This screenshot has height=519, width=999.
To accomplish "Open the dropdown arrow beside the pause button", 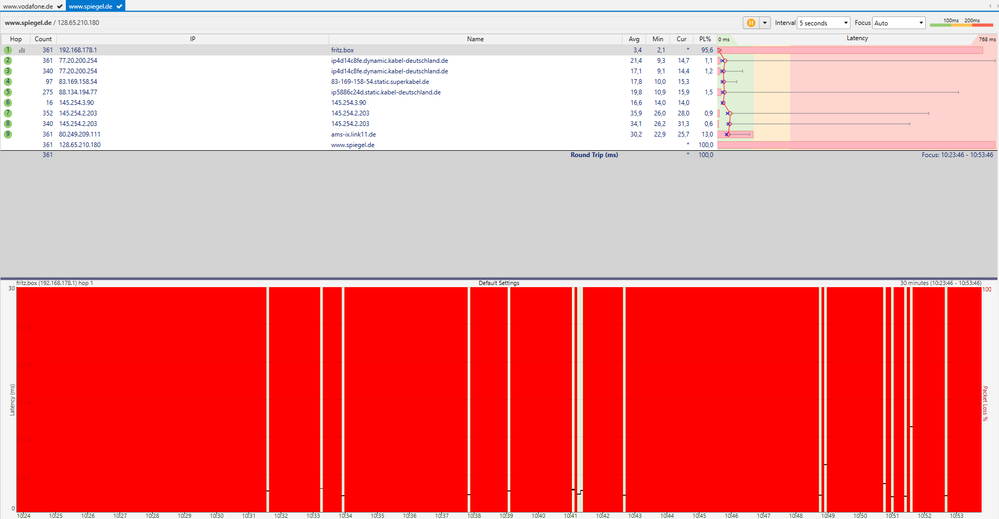I will (765, 22).
